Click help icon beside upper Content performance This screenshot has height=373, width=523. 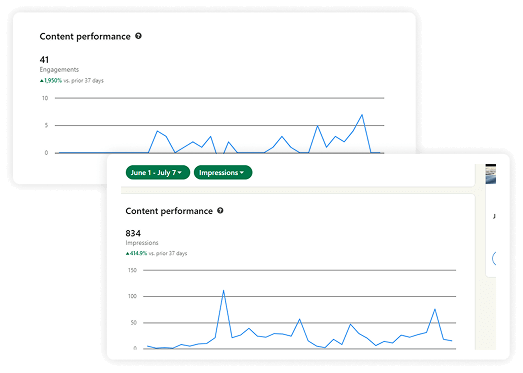[x=138, y=36]
